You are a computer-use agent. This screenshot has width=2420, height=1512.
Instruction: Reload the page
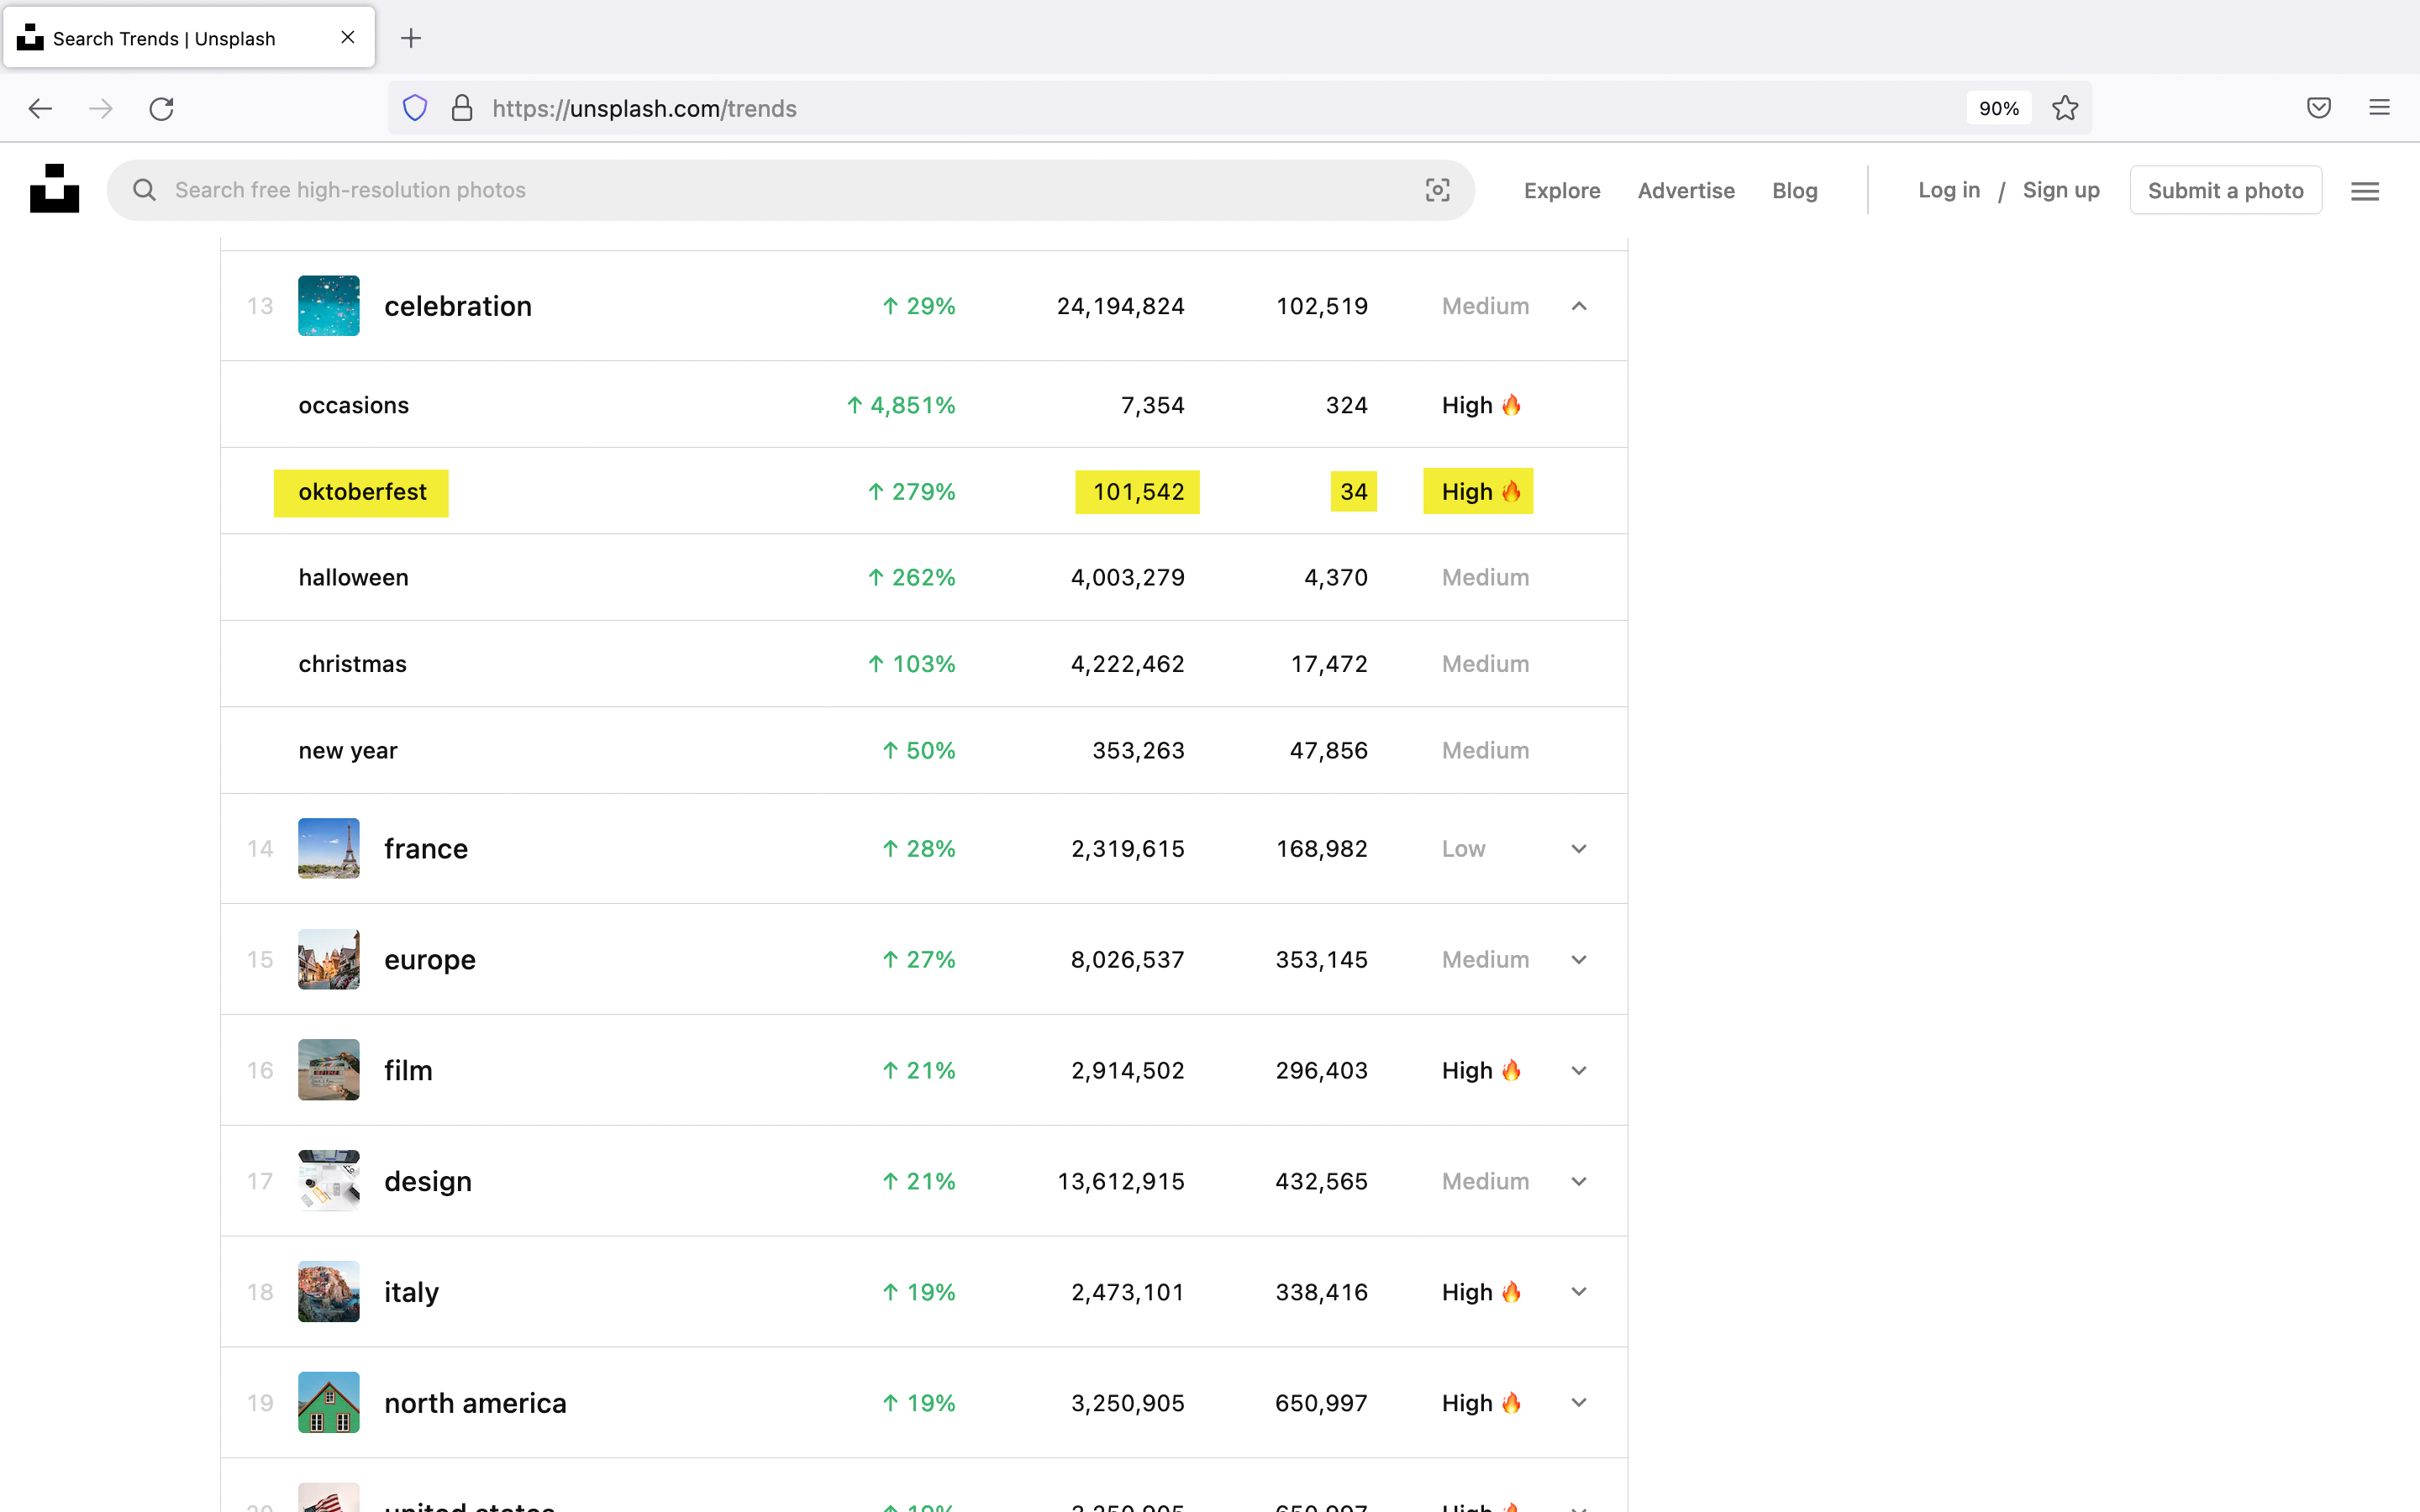(162, 108)
